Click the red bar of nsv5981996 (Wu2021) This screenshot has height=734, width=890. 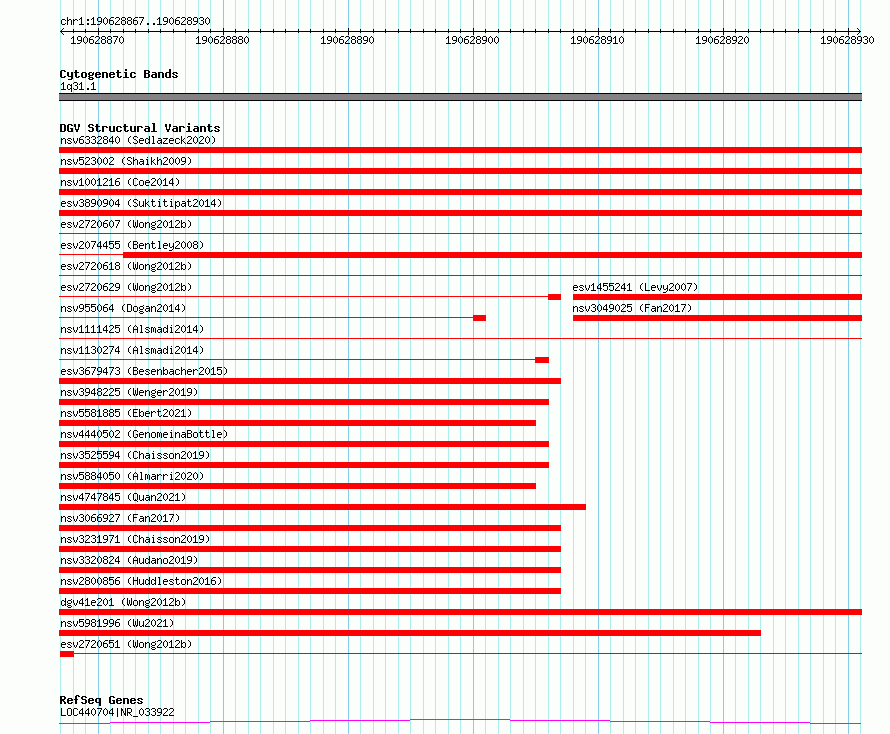410,633
